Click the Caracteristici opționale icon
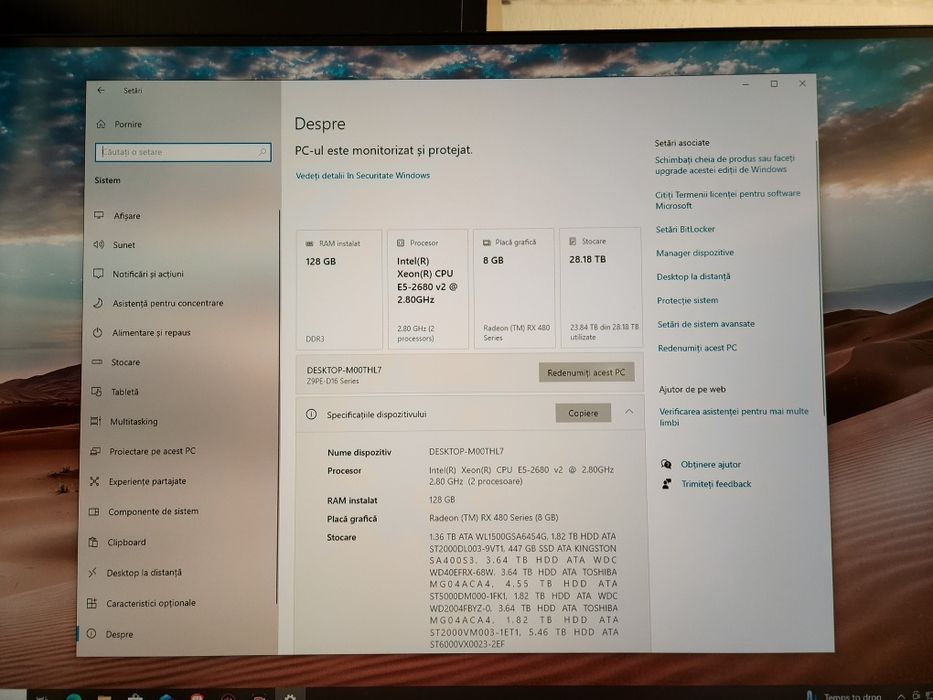 pos(92,603)
